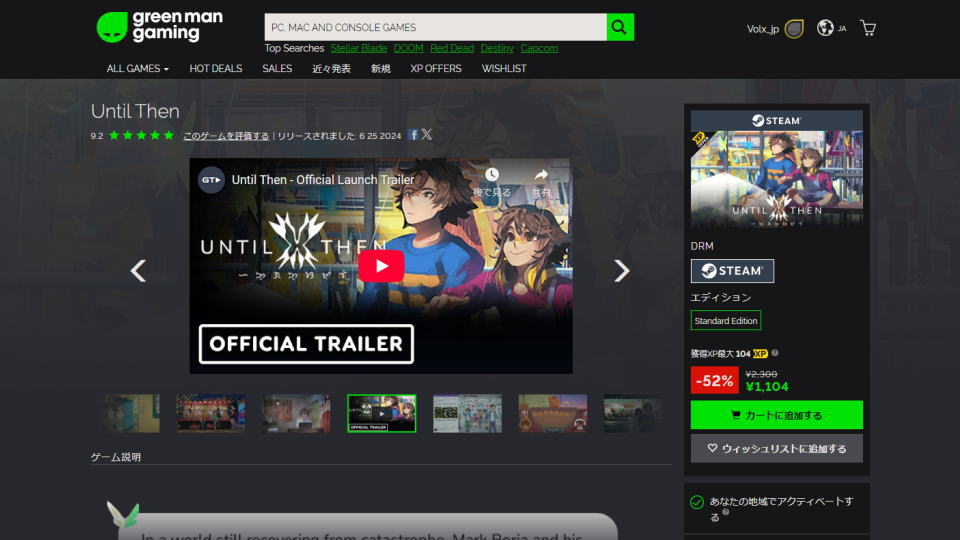Select the Standard Edition option
The width and height of the screenshot is (960, 540).
(x=726, y=321)
